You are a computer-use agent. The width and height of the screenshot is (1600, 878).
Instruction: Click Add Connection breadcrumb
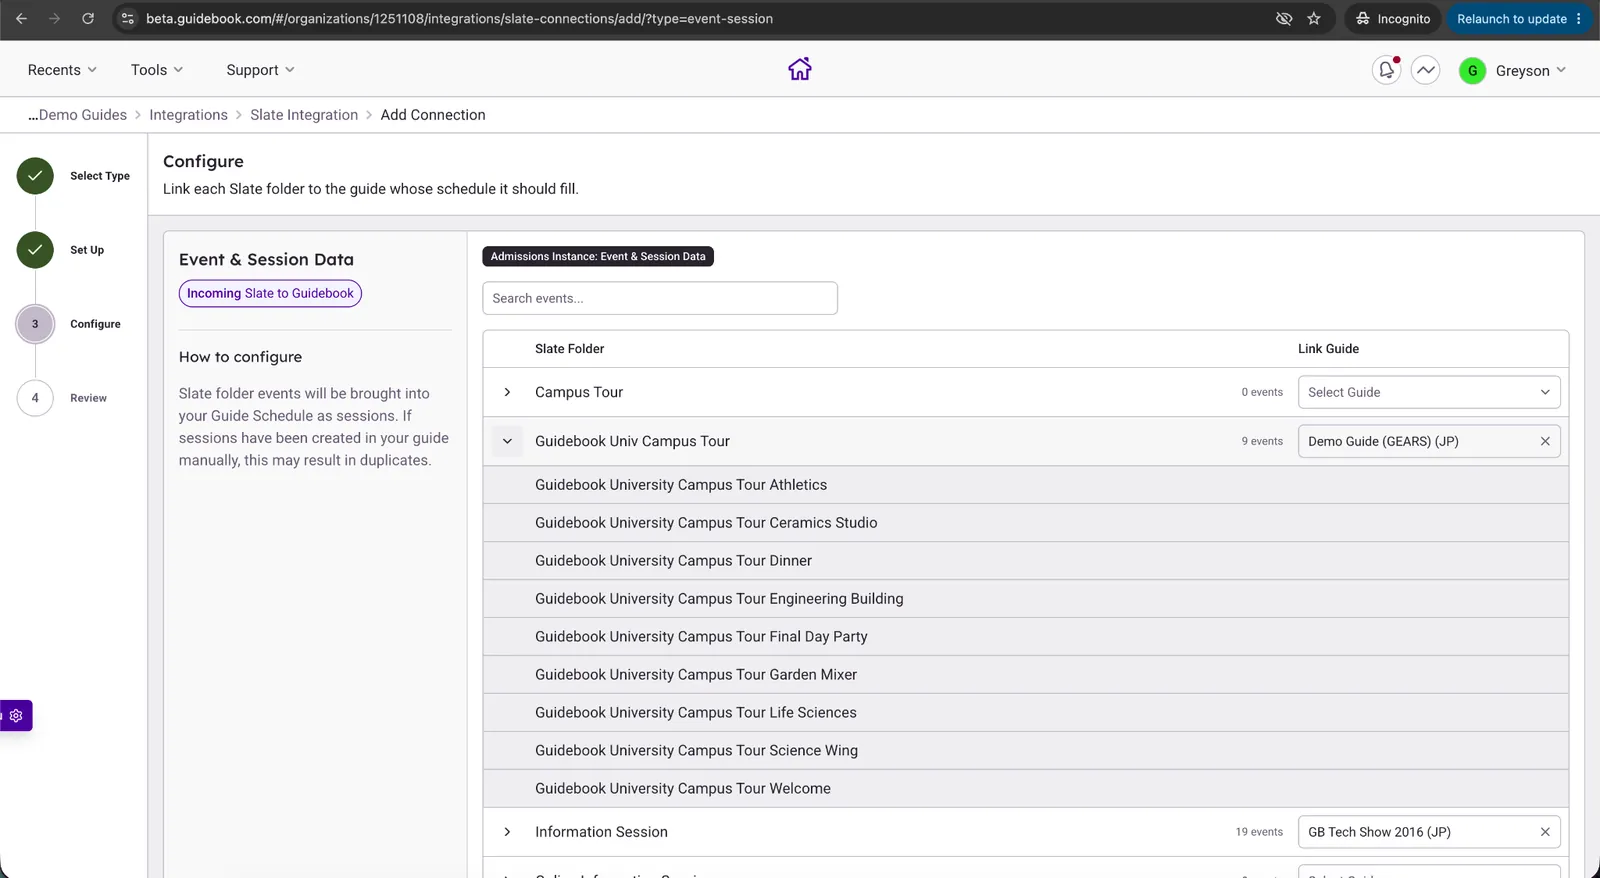point(433,115)
